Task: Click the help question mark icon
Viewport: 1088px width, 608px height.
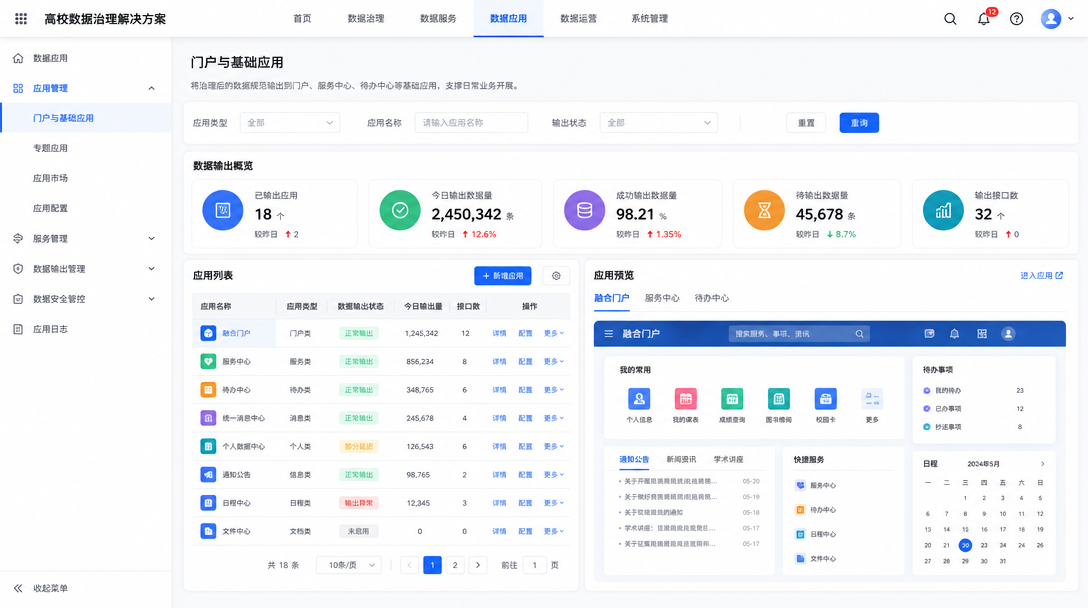Action: (x=1017, y=19)
